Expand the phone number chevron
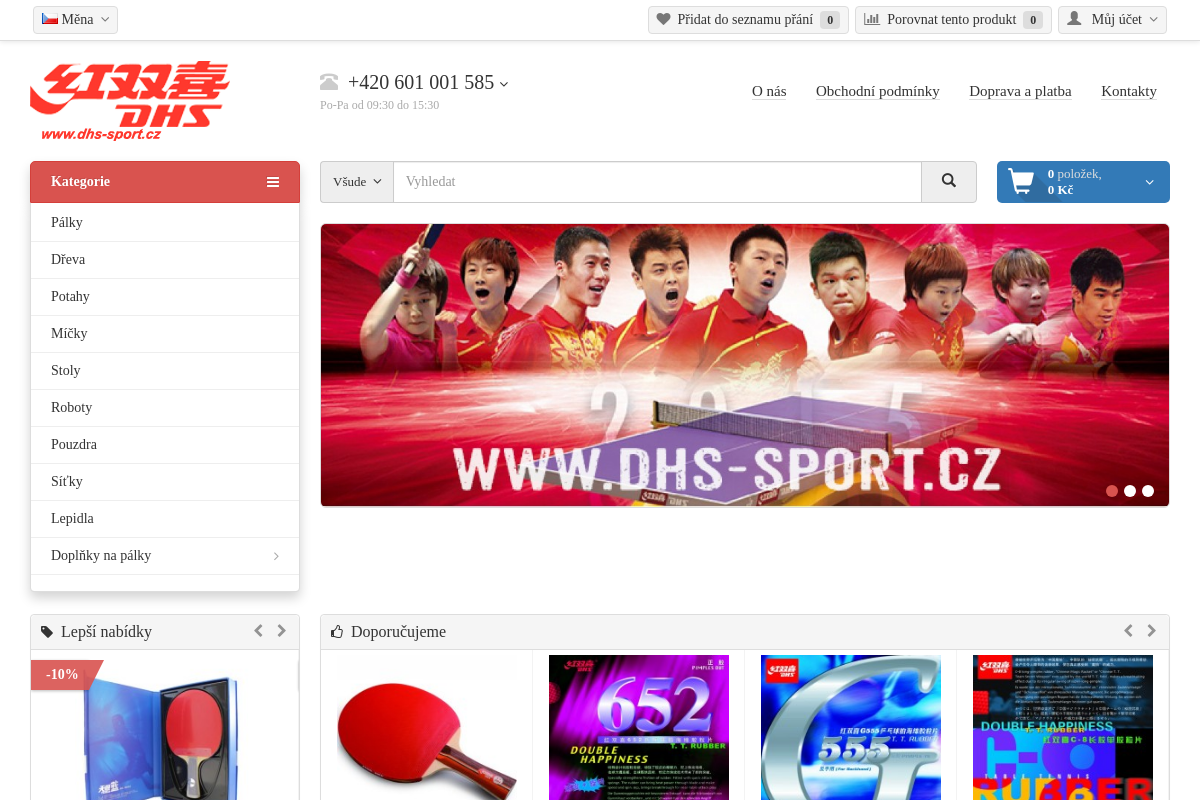 tap(504, 84)
